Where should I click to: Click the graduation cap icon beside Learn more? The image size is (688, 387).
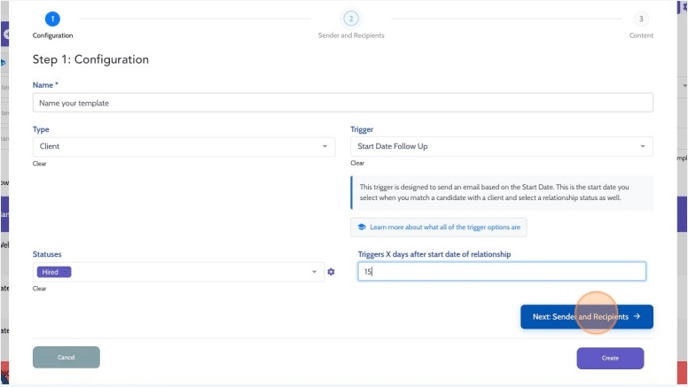(362, 227)
